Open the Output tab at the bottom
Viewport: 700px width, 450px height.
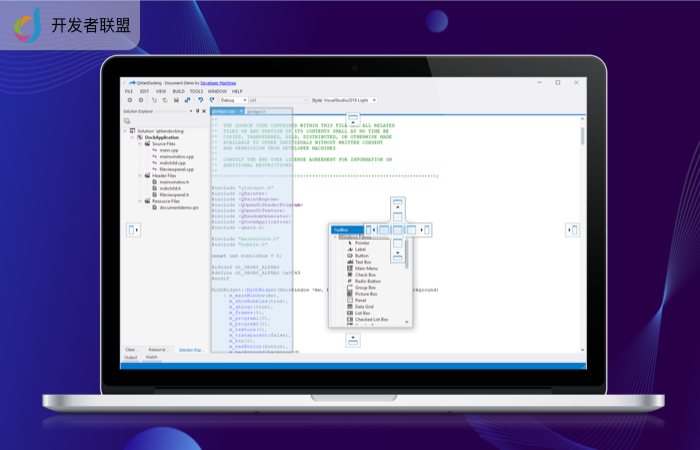pyautogui.click(x=130, y=357)
